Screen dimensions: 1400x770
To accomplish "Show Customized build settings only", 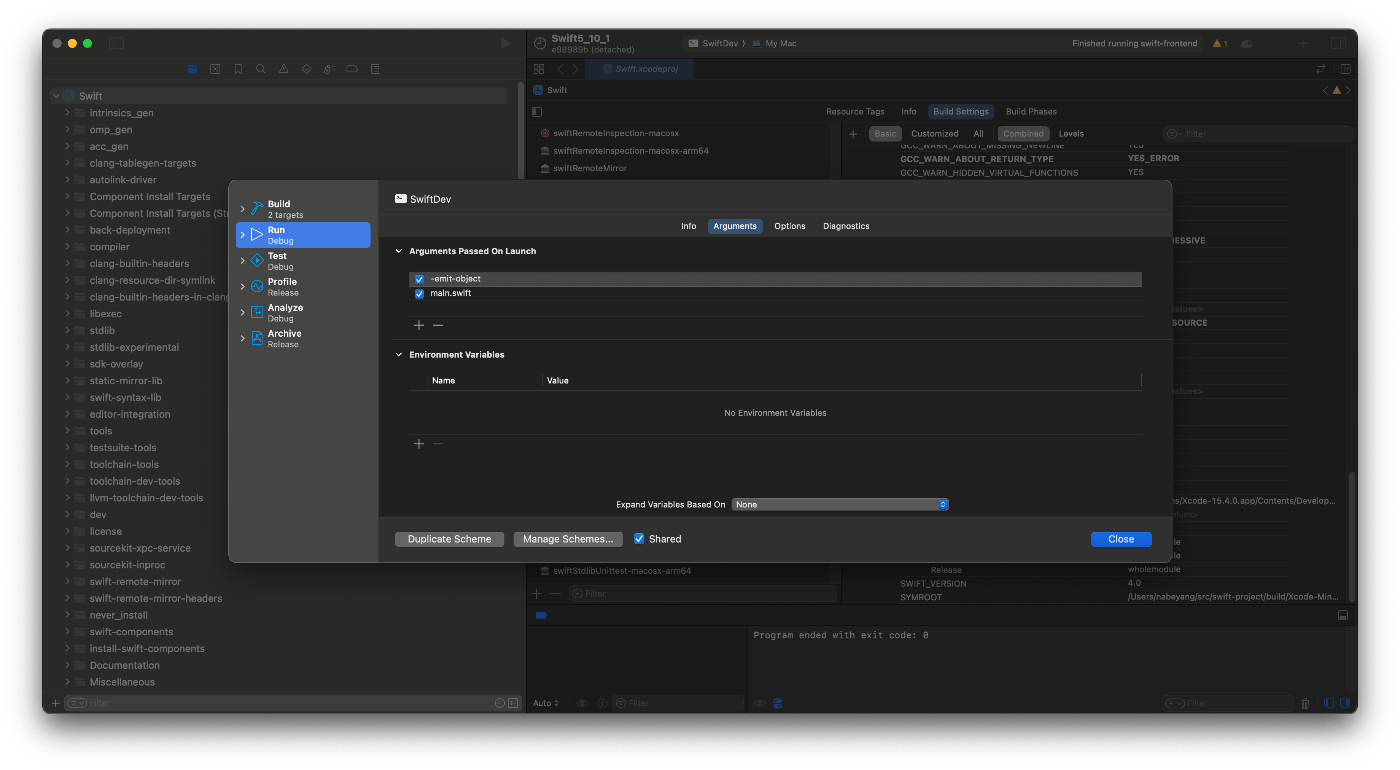I will point(935,134).
